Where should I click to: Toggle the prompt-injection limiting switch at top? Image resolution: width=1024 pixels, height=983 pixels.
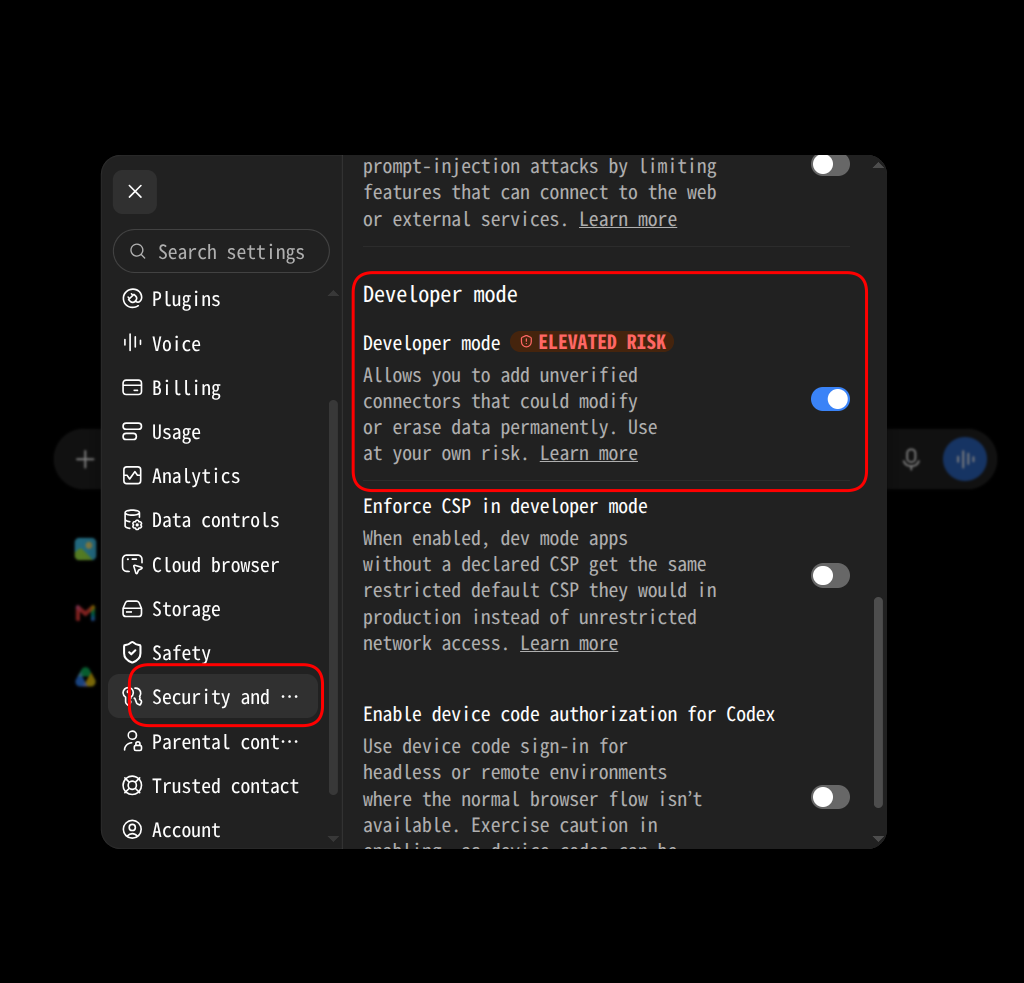829,165
